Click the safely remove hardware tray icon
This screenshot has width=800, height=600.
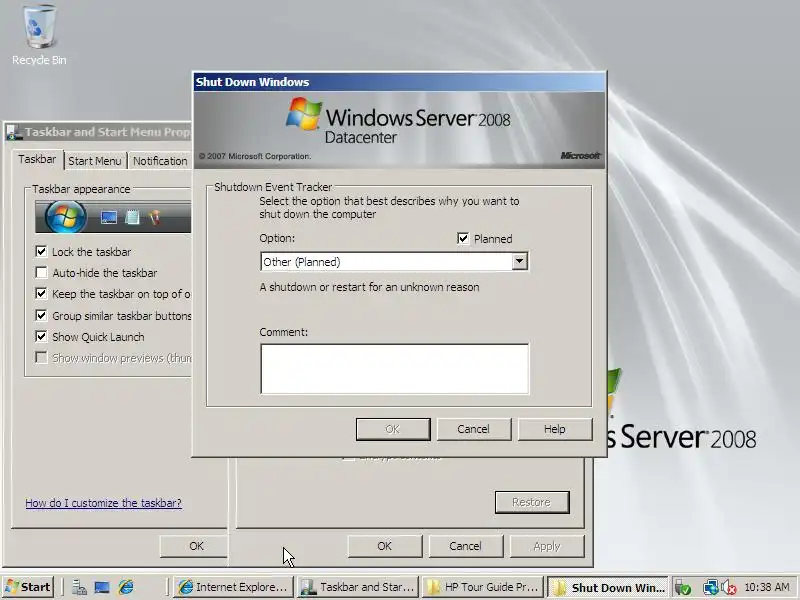point(682,588)
